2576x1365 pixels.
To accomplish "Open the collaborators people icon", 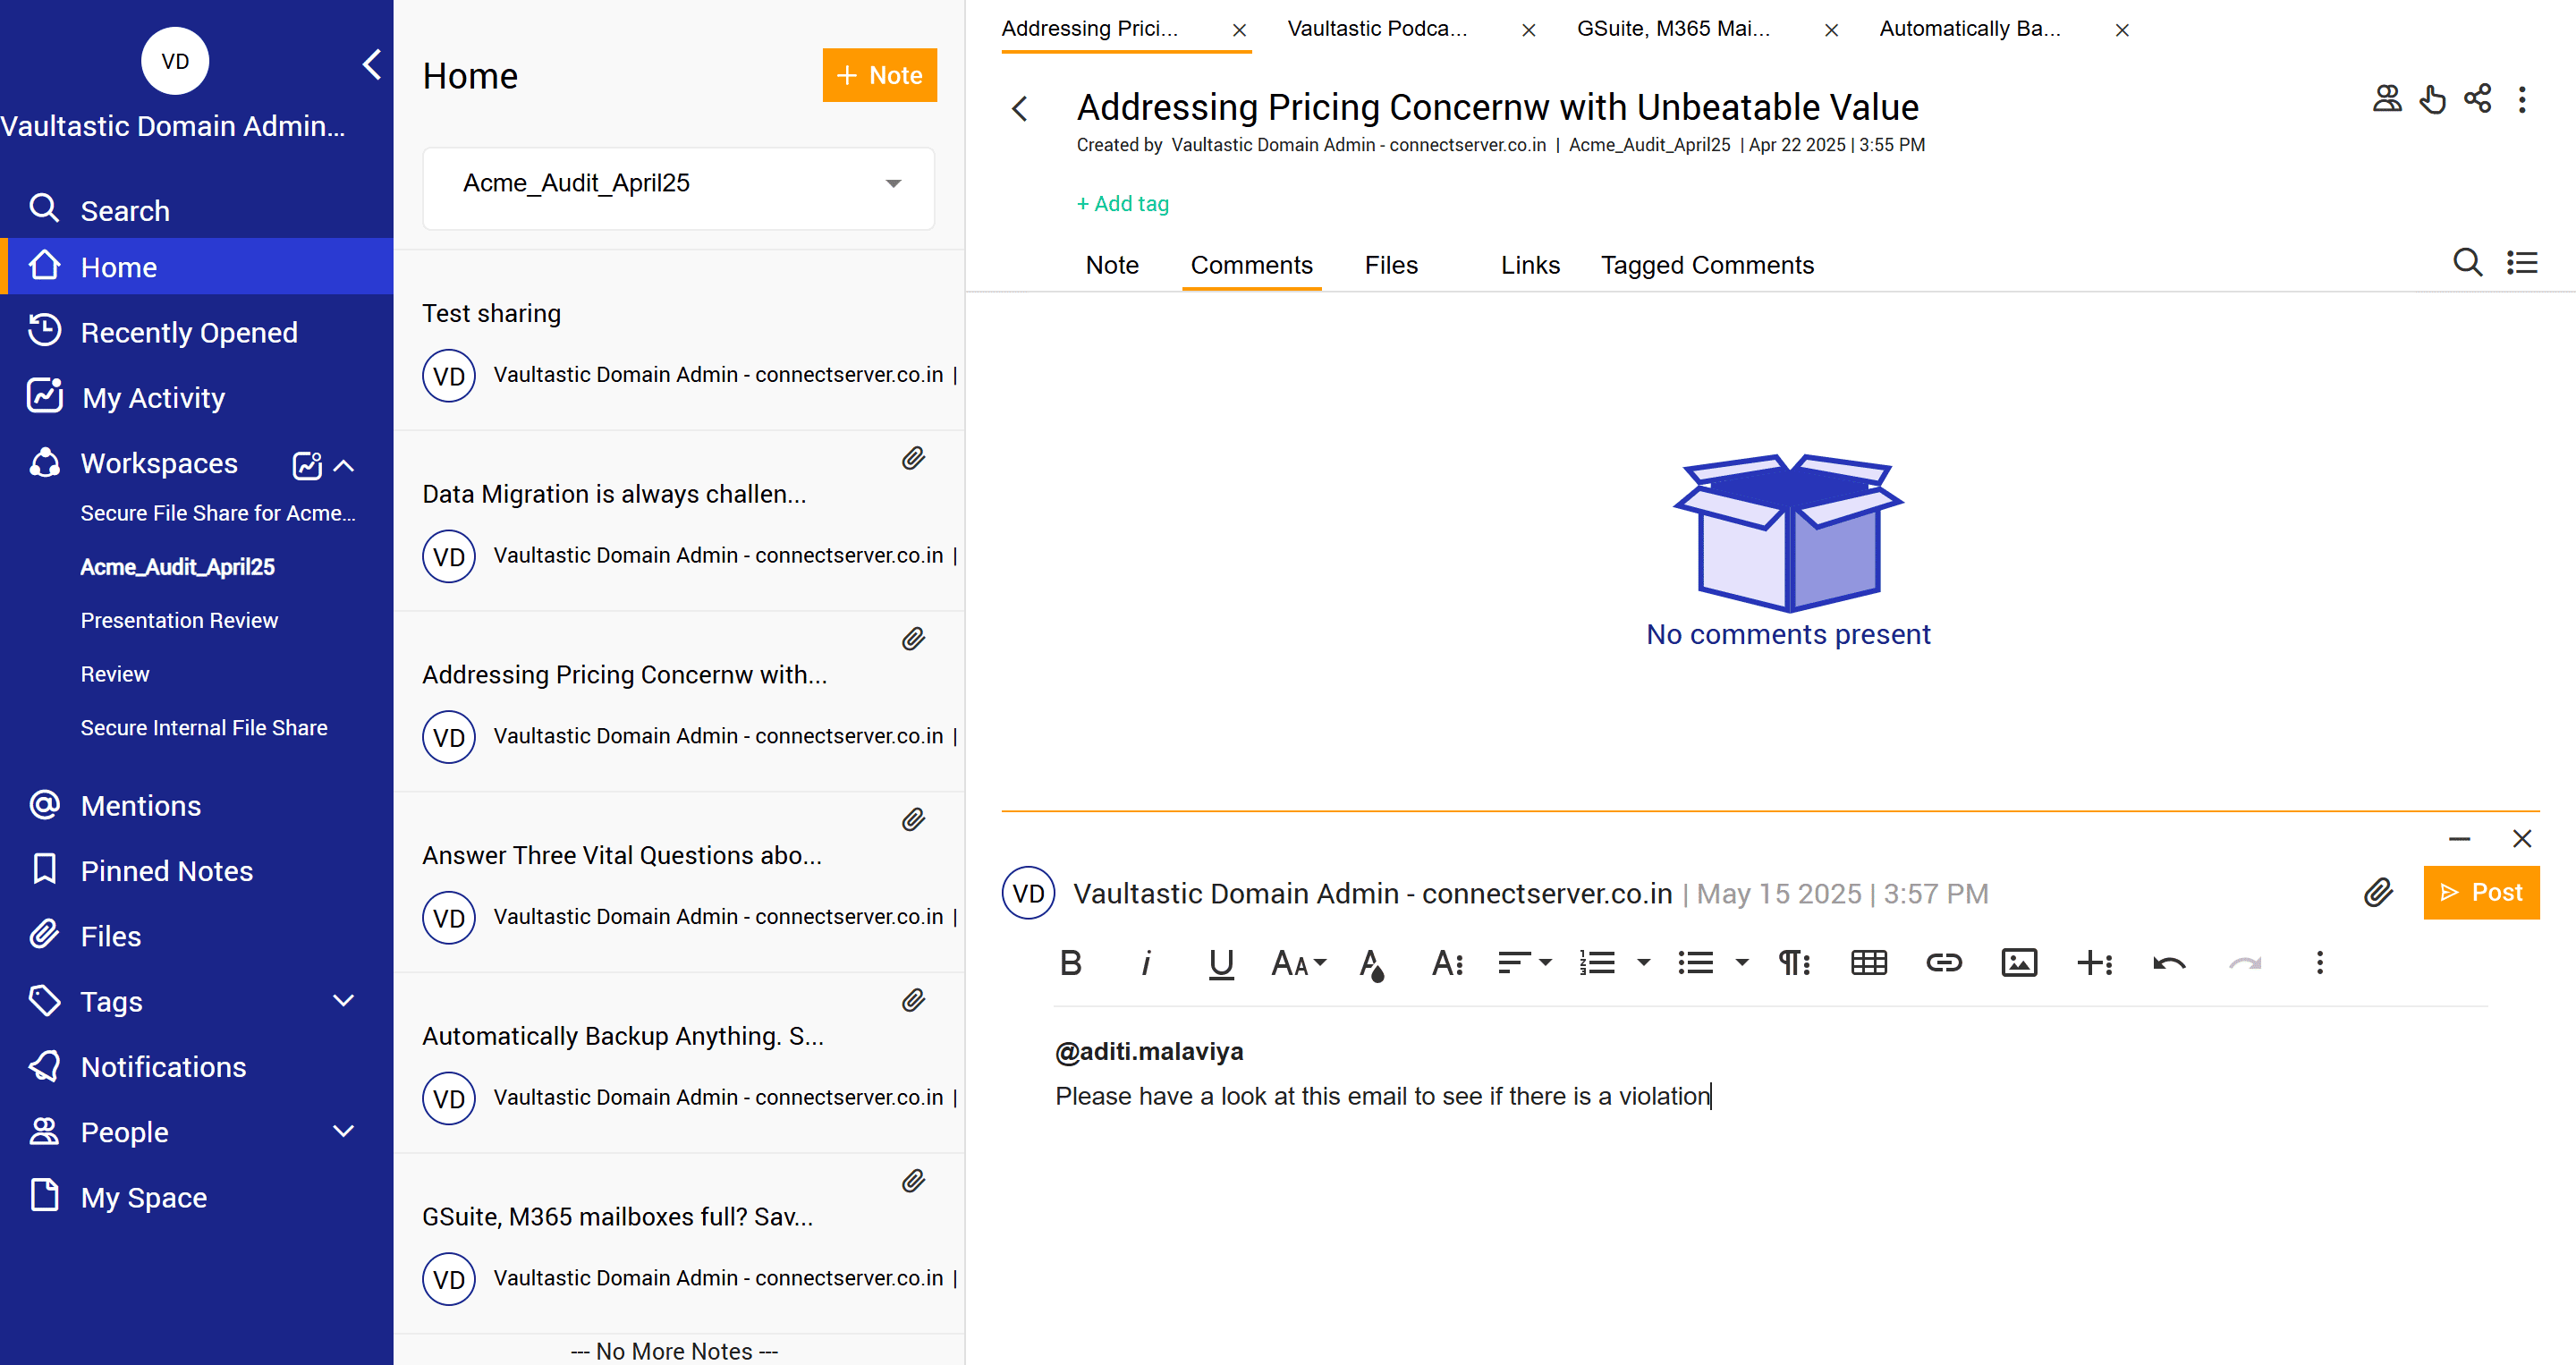I will (x=2387, y=99).
